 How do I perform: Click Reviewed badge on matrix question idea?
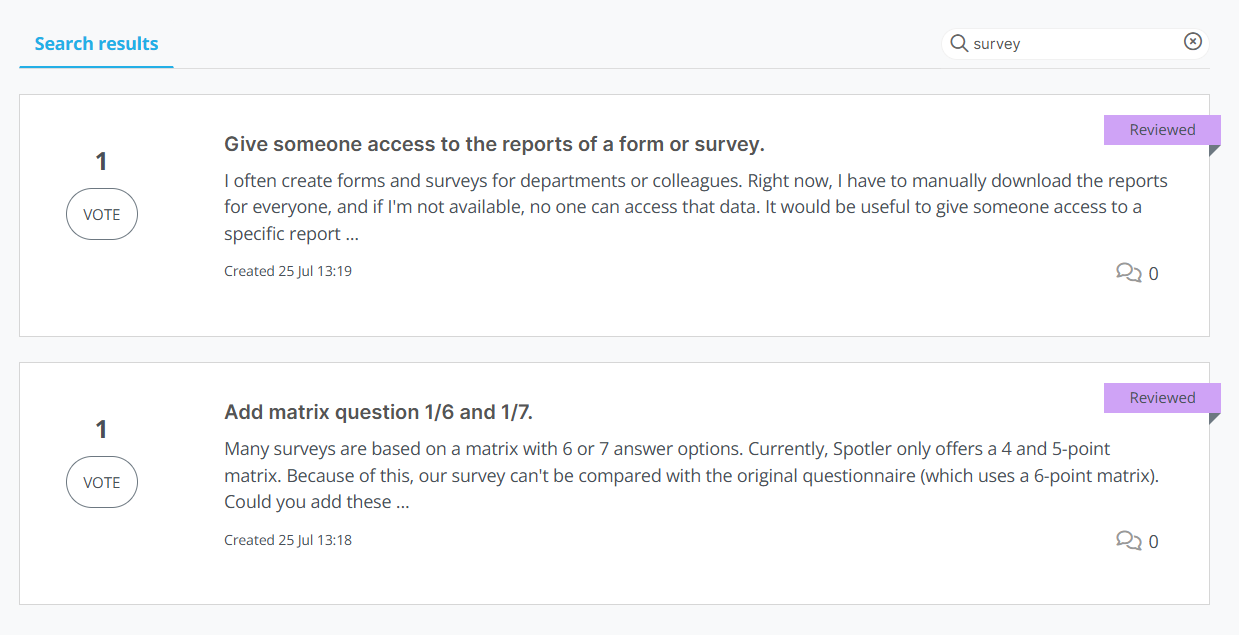click(1162, 398)
